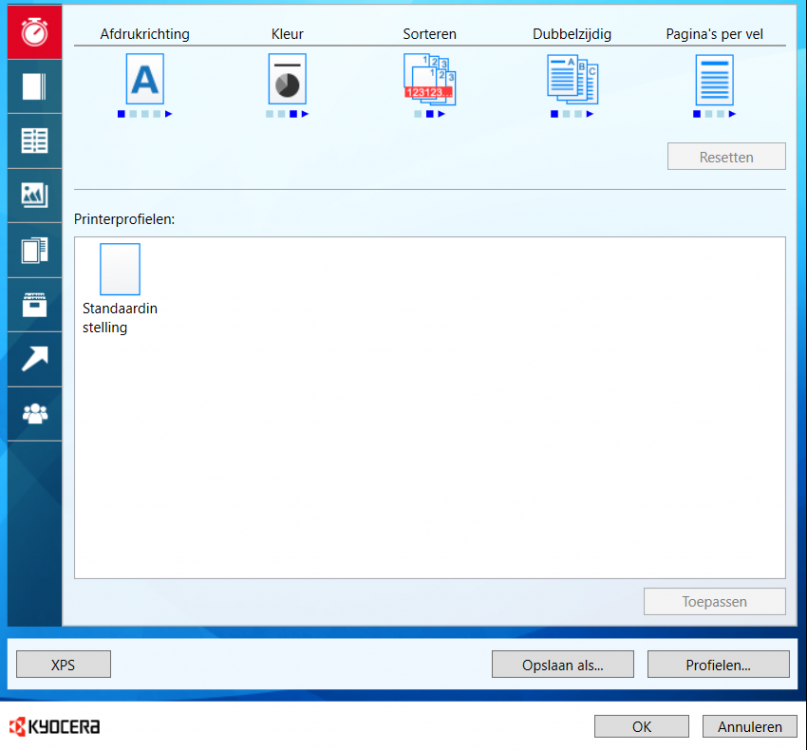Select the Standaardinstelling profile thumbnail
This screenshot has width=807, height=750.
tap(118, 268)
